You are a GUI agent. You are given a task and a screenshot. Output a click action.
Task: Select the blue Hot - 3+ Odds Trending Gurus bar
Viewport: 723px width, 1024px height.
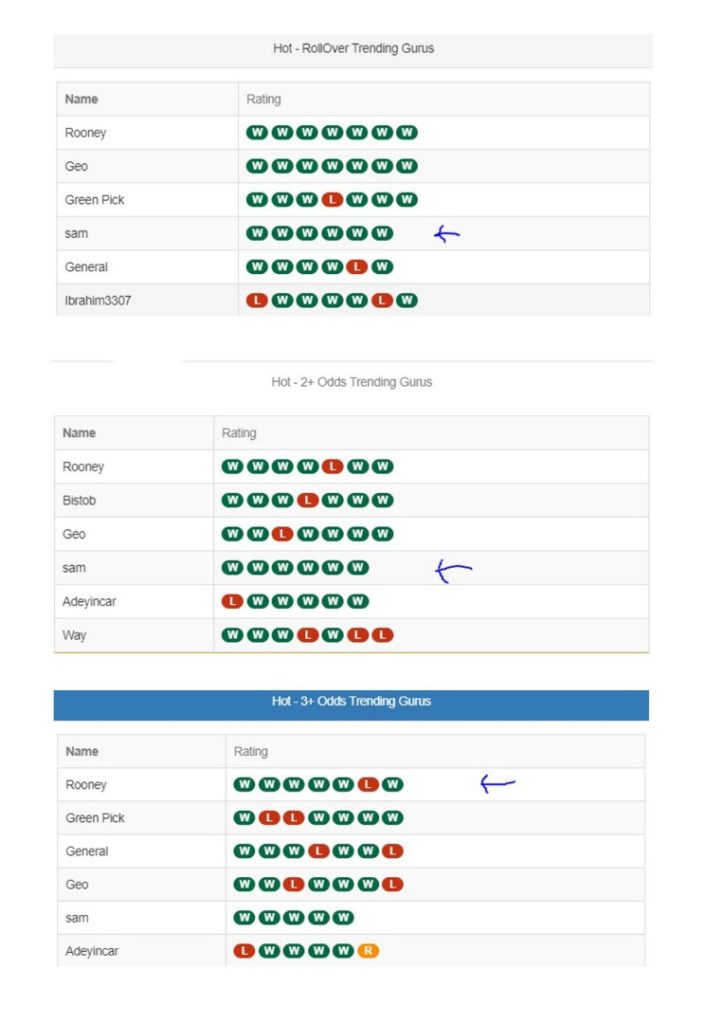(x=351, y=705)
